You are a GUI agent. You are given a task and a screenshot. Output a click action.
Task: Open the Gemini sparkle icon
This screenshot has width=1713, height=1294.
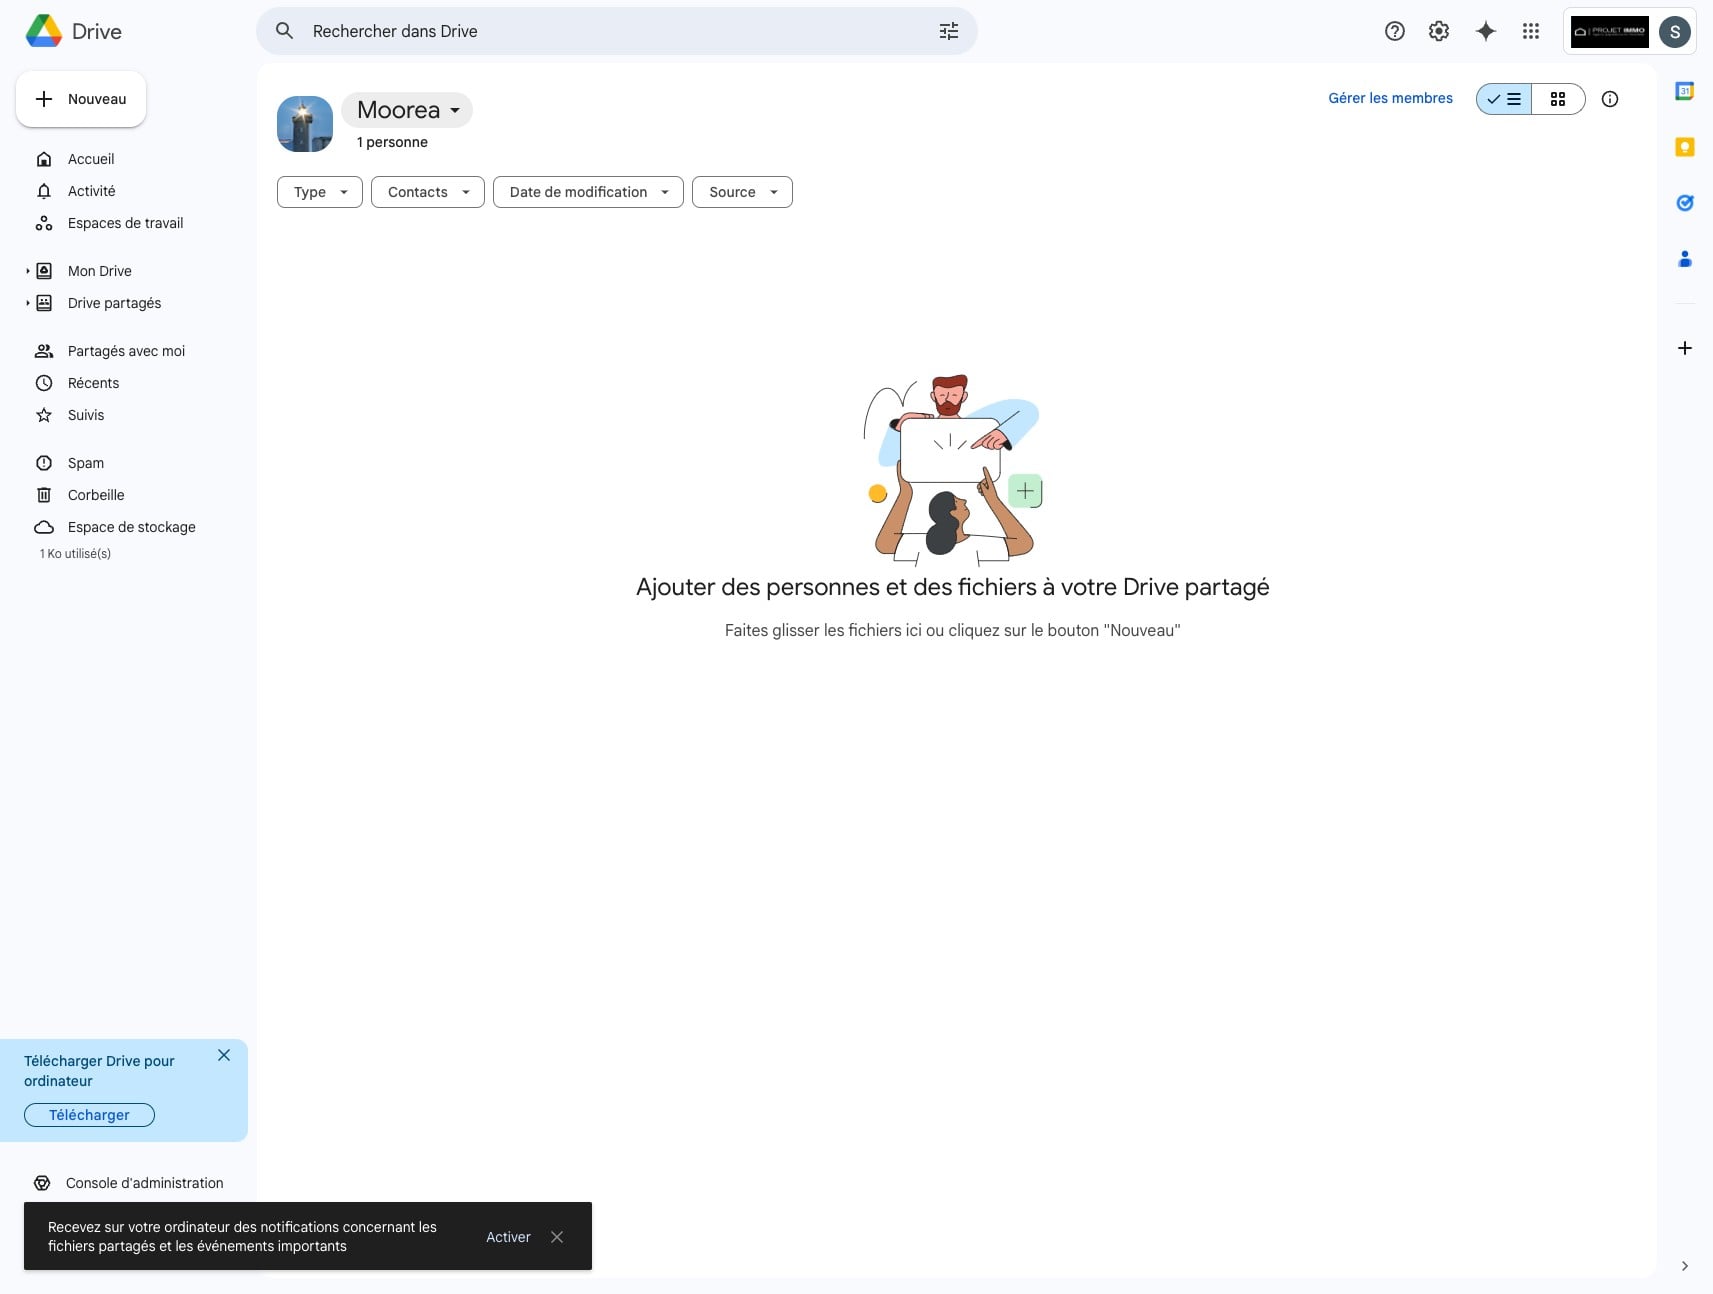(x=1485, y=31)
